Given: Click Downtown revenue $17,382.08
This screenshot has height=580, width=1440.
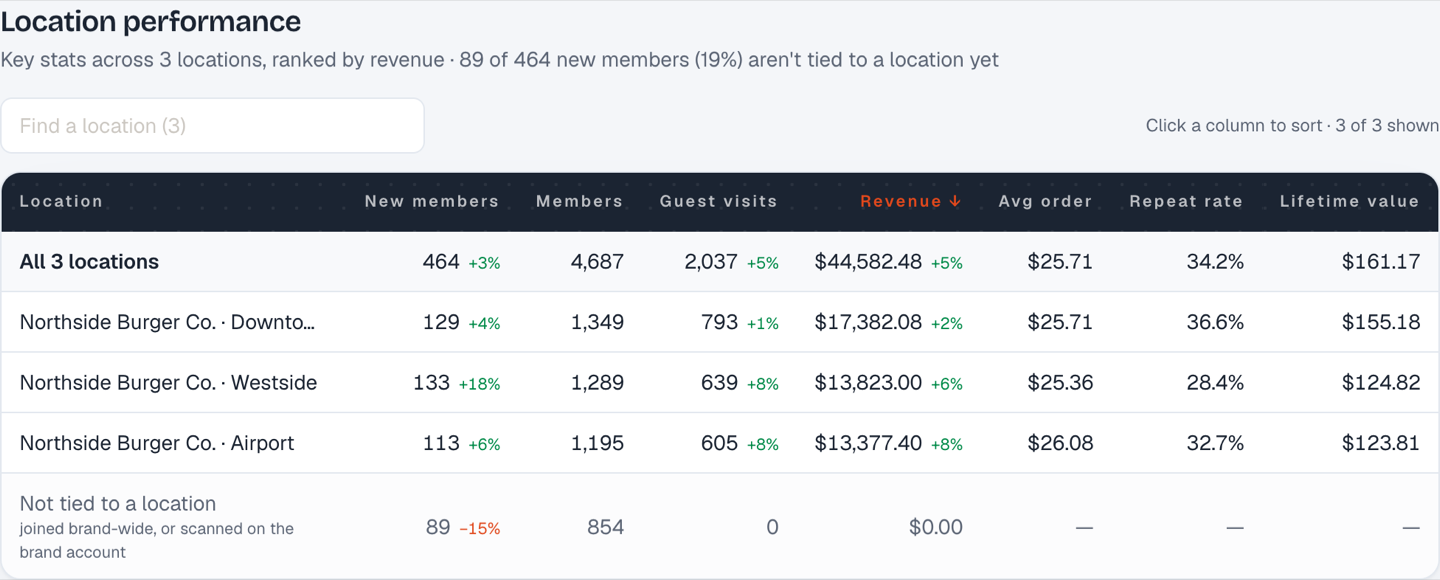Looking at the screenshot, I should 868,322.
